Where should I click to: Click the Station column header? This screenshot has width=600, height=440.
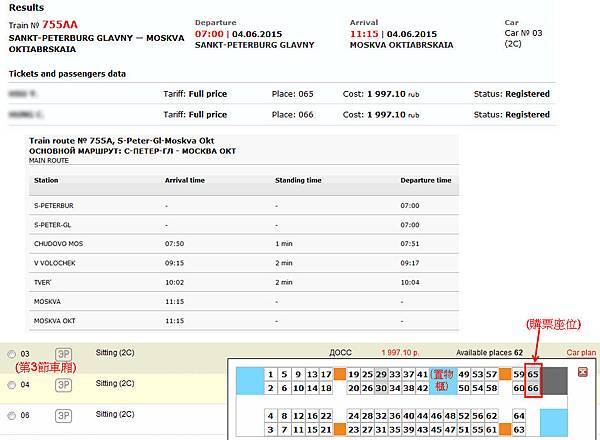[46, 180]
